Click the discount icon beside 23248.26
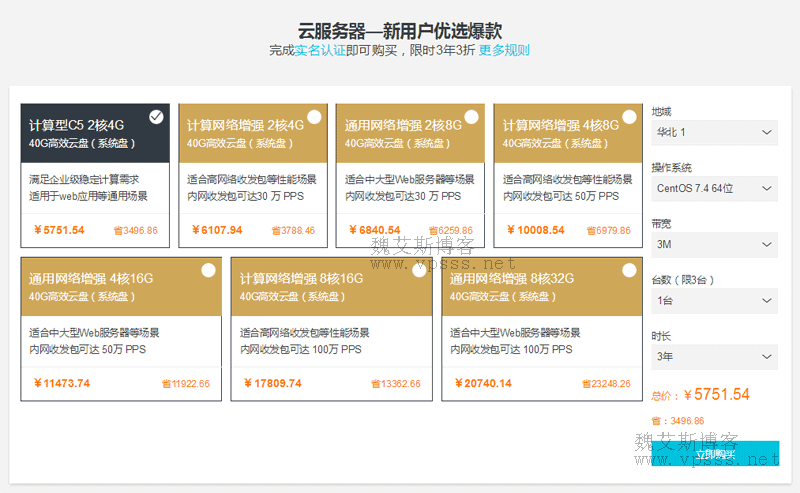Screen dimensions: 800x493 tap(586, 384)
